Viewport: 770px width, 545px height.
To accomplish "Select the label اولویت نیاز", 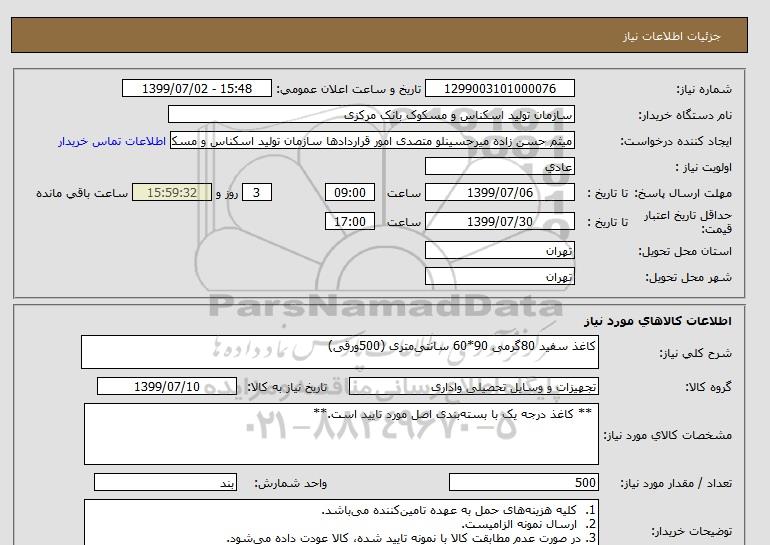I will tap(704, 167).
